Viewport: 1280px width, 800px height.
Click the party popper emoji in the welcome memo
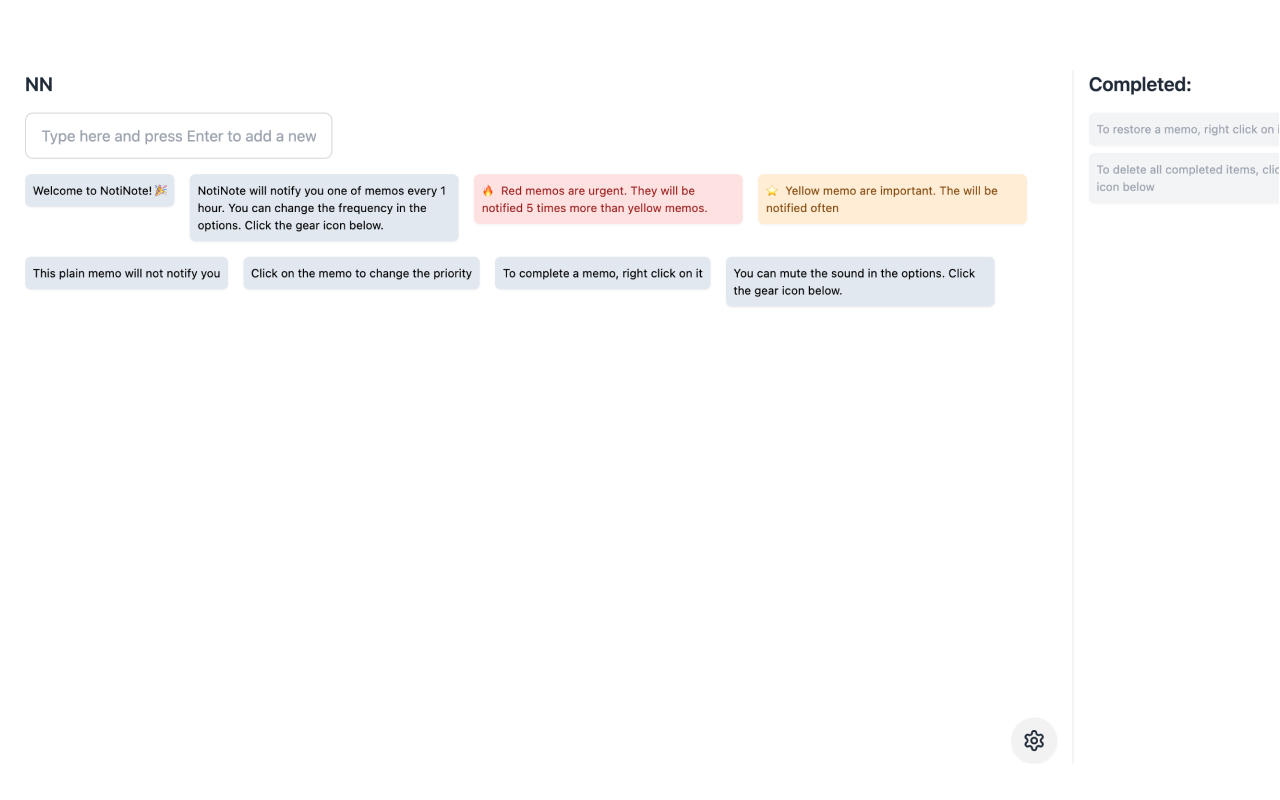pyautogui.click(x=159, y=190)
